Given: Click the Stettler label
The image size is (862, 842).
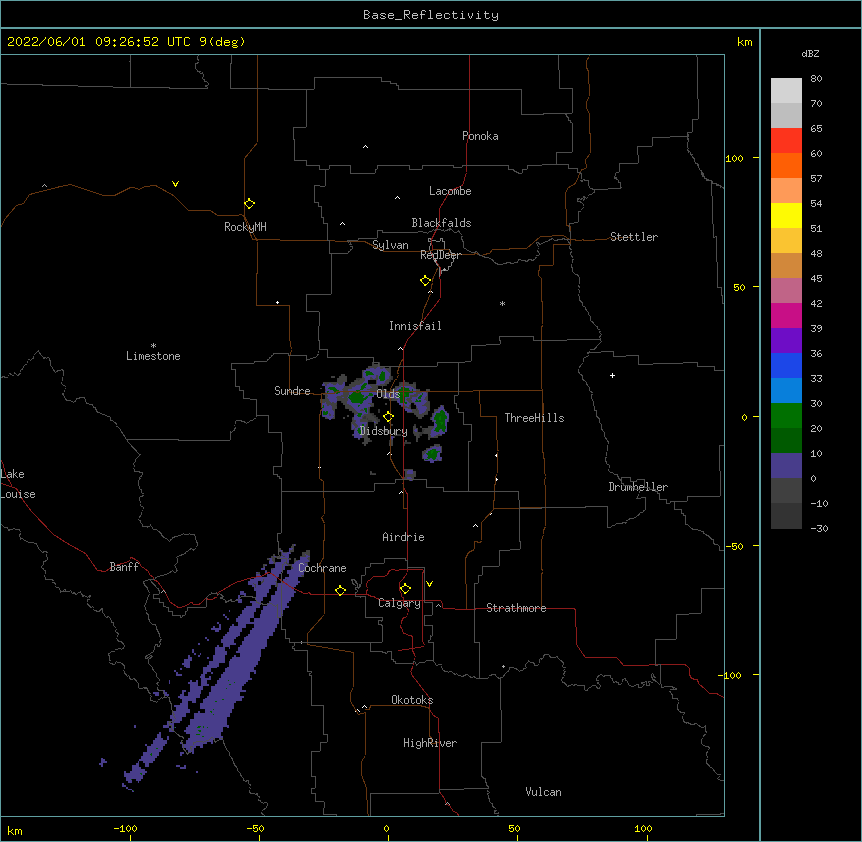Looking at the screenshot, I should pyautogui.click(x=634, y=237).
